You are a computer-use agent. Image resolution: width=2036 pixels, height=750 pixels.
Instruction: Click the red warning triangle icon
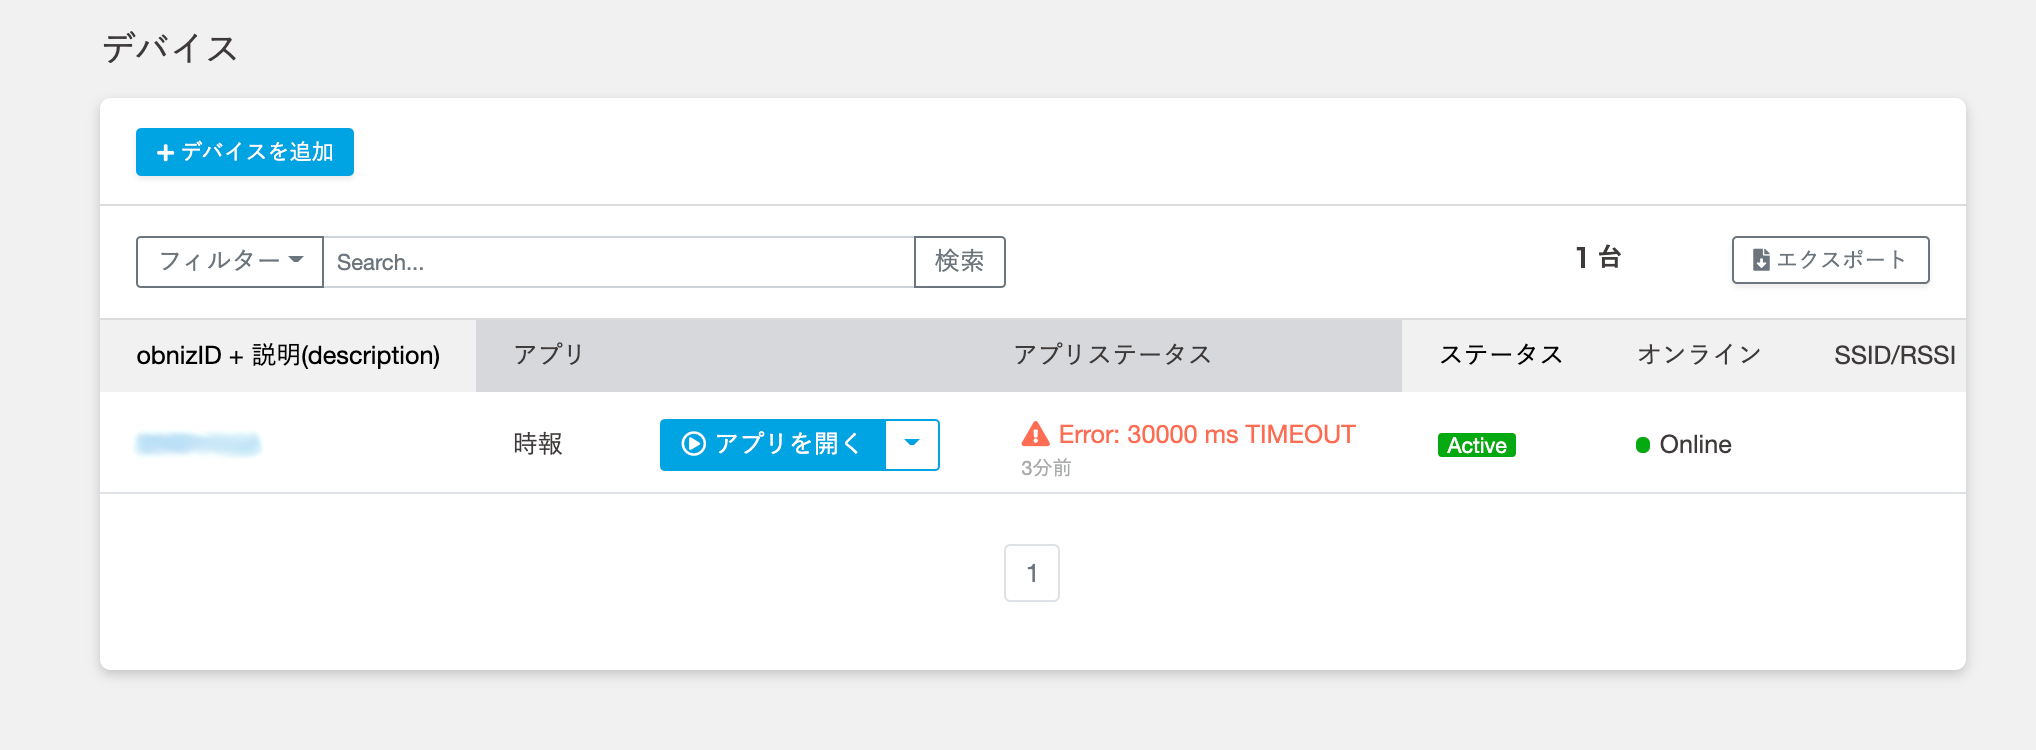1035,434
